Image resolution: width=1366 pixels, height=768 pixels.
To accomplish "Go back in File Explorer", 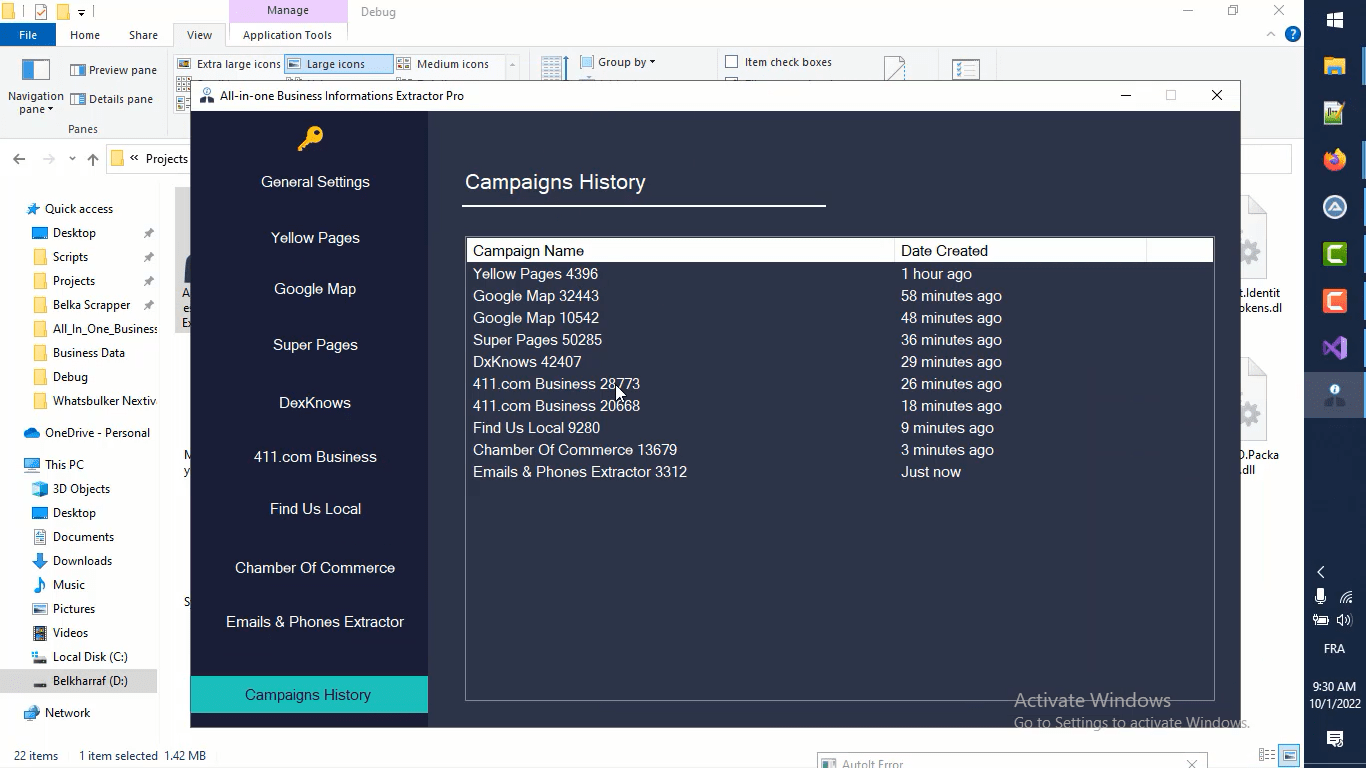I will (x=19, y=159).
